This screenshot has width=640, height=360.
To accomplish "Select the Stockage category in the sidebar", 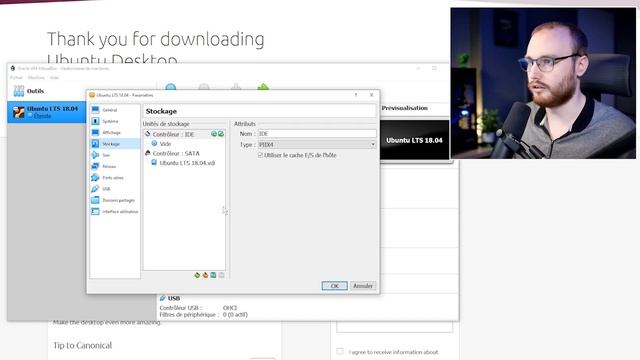I will tap(115, 144).
